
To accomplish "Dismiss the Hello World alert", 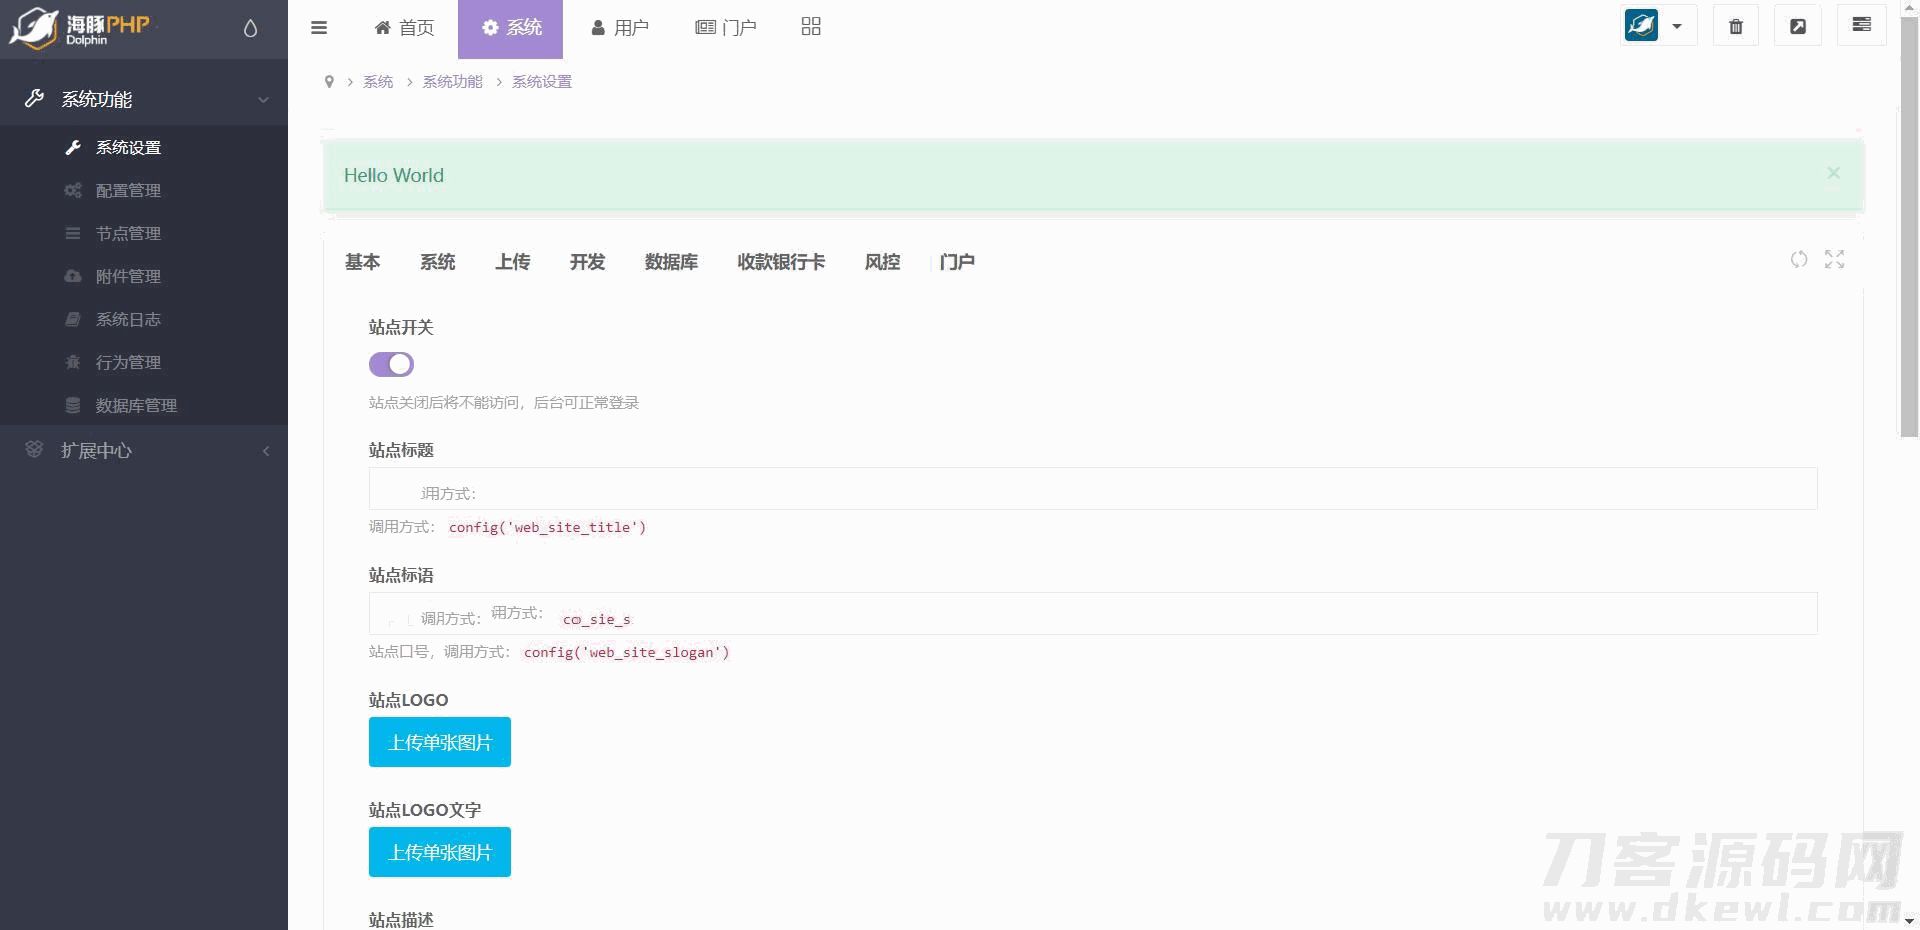I will pos(1833,173).
